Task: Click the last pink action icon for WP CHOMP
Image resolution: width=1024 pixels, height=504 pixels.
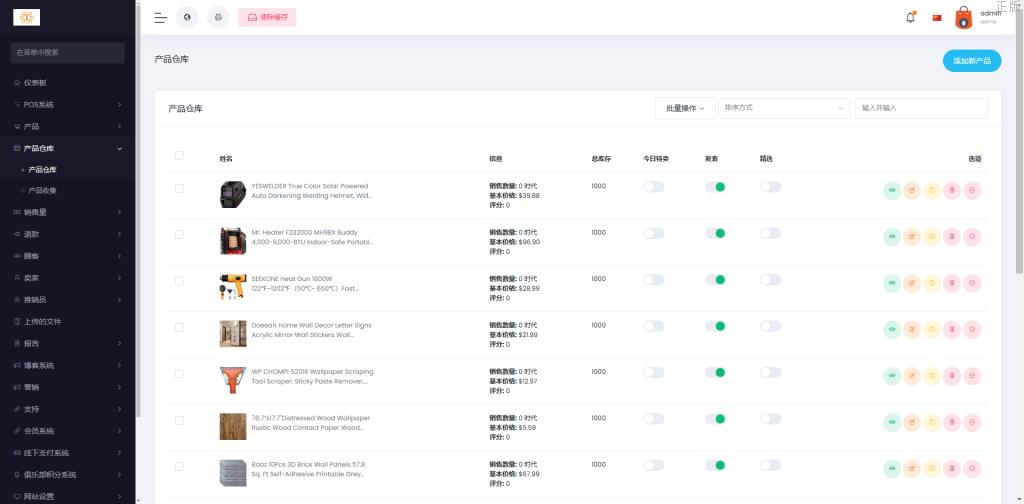Action: [972, 376]
